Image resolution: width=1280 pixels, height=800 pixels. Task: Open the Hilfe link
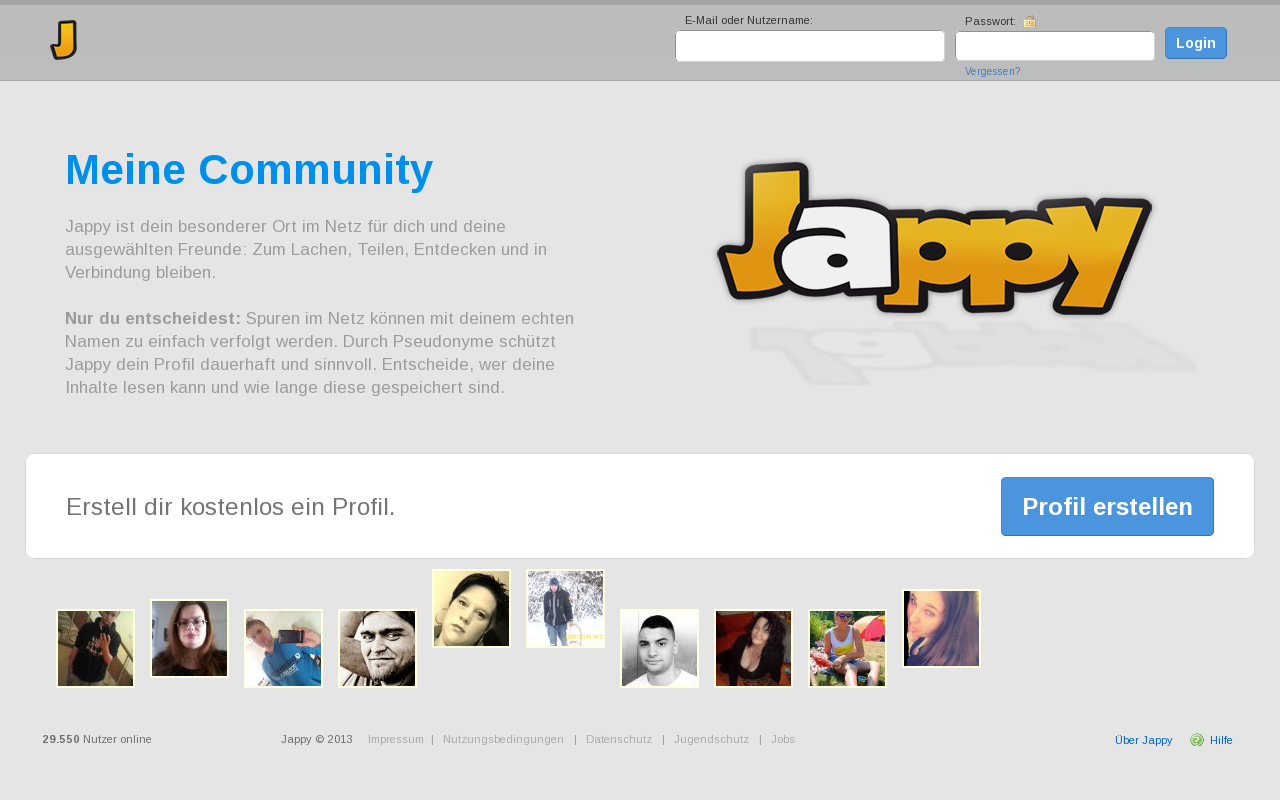coord(1221,740)
